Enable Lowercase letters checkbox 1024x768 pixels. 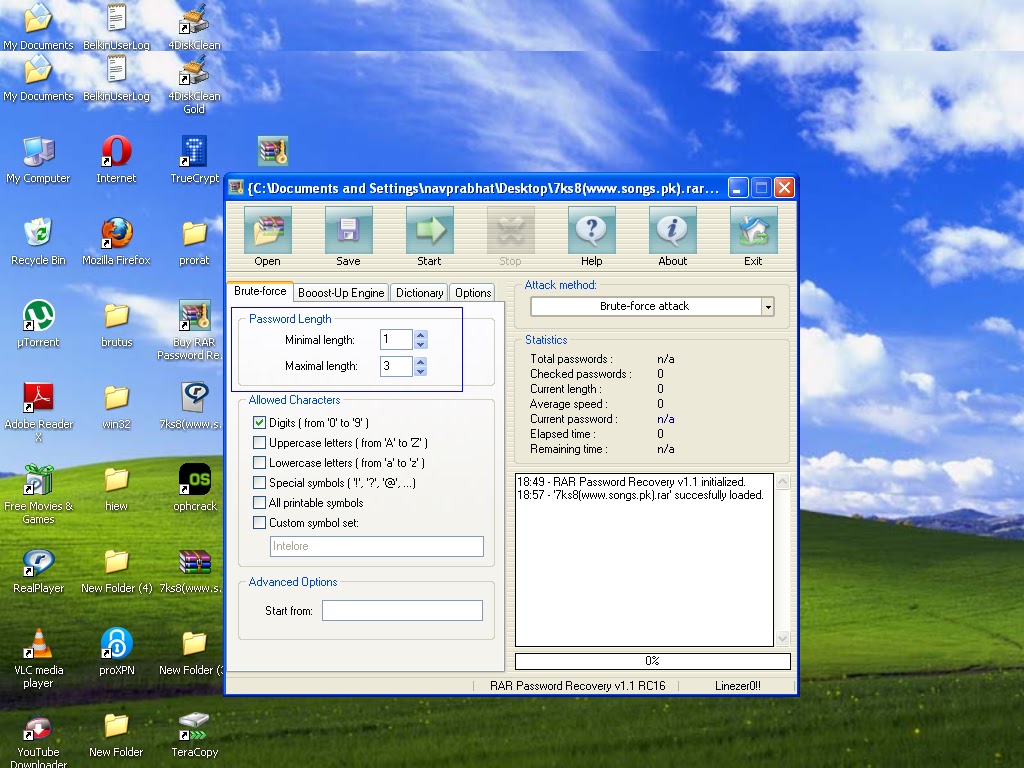259,462
